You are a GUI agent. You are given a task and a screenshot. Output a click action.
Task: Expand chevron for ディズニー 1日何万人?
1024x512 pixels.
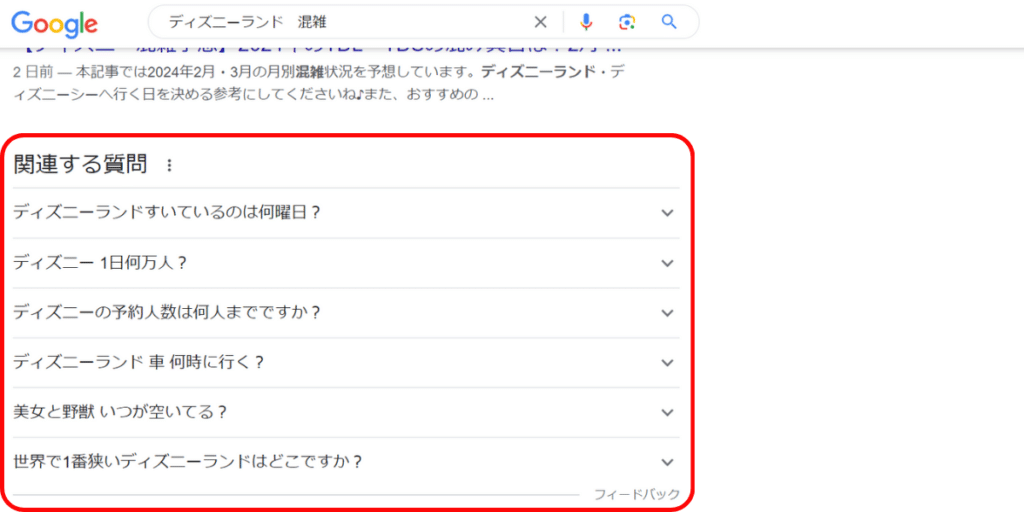(667, 263)
